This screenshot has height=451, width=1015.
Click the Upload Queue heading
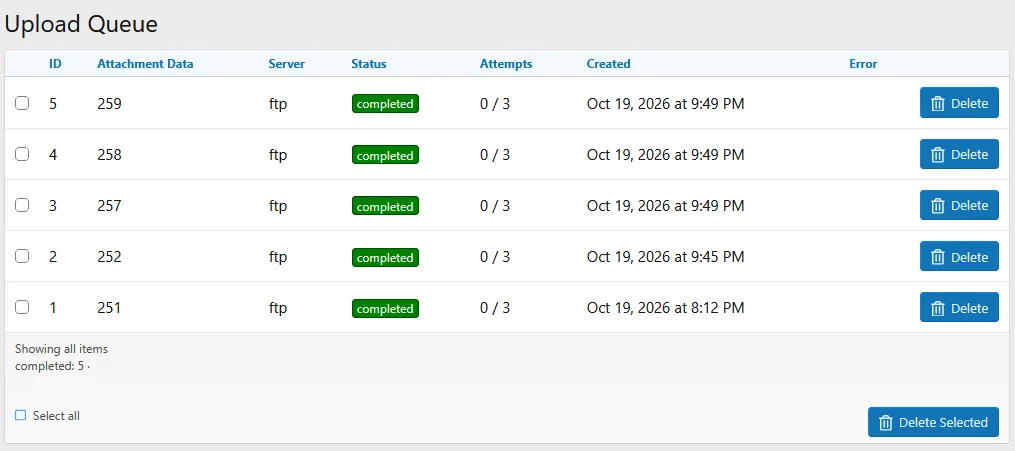81,24
